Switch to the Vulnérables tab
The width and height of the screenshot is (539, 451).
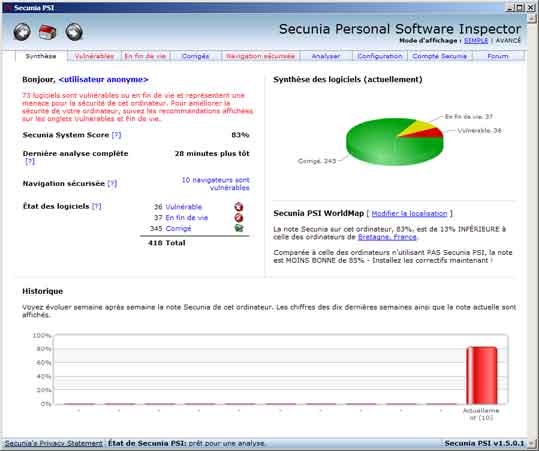coord(94,56)
